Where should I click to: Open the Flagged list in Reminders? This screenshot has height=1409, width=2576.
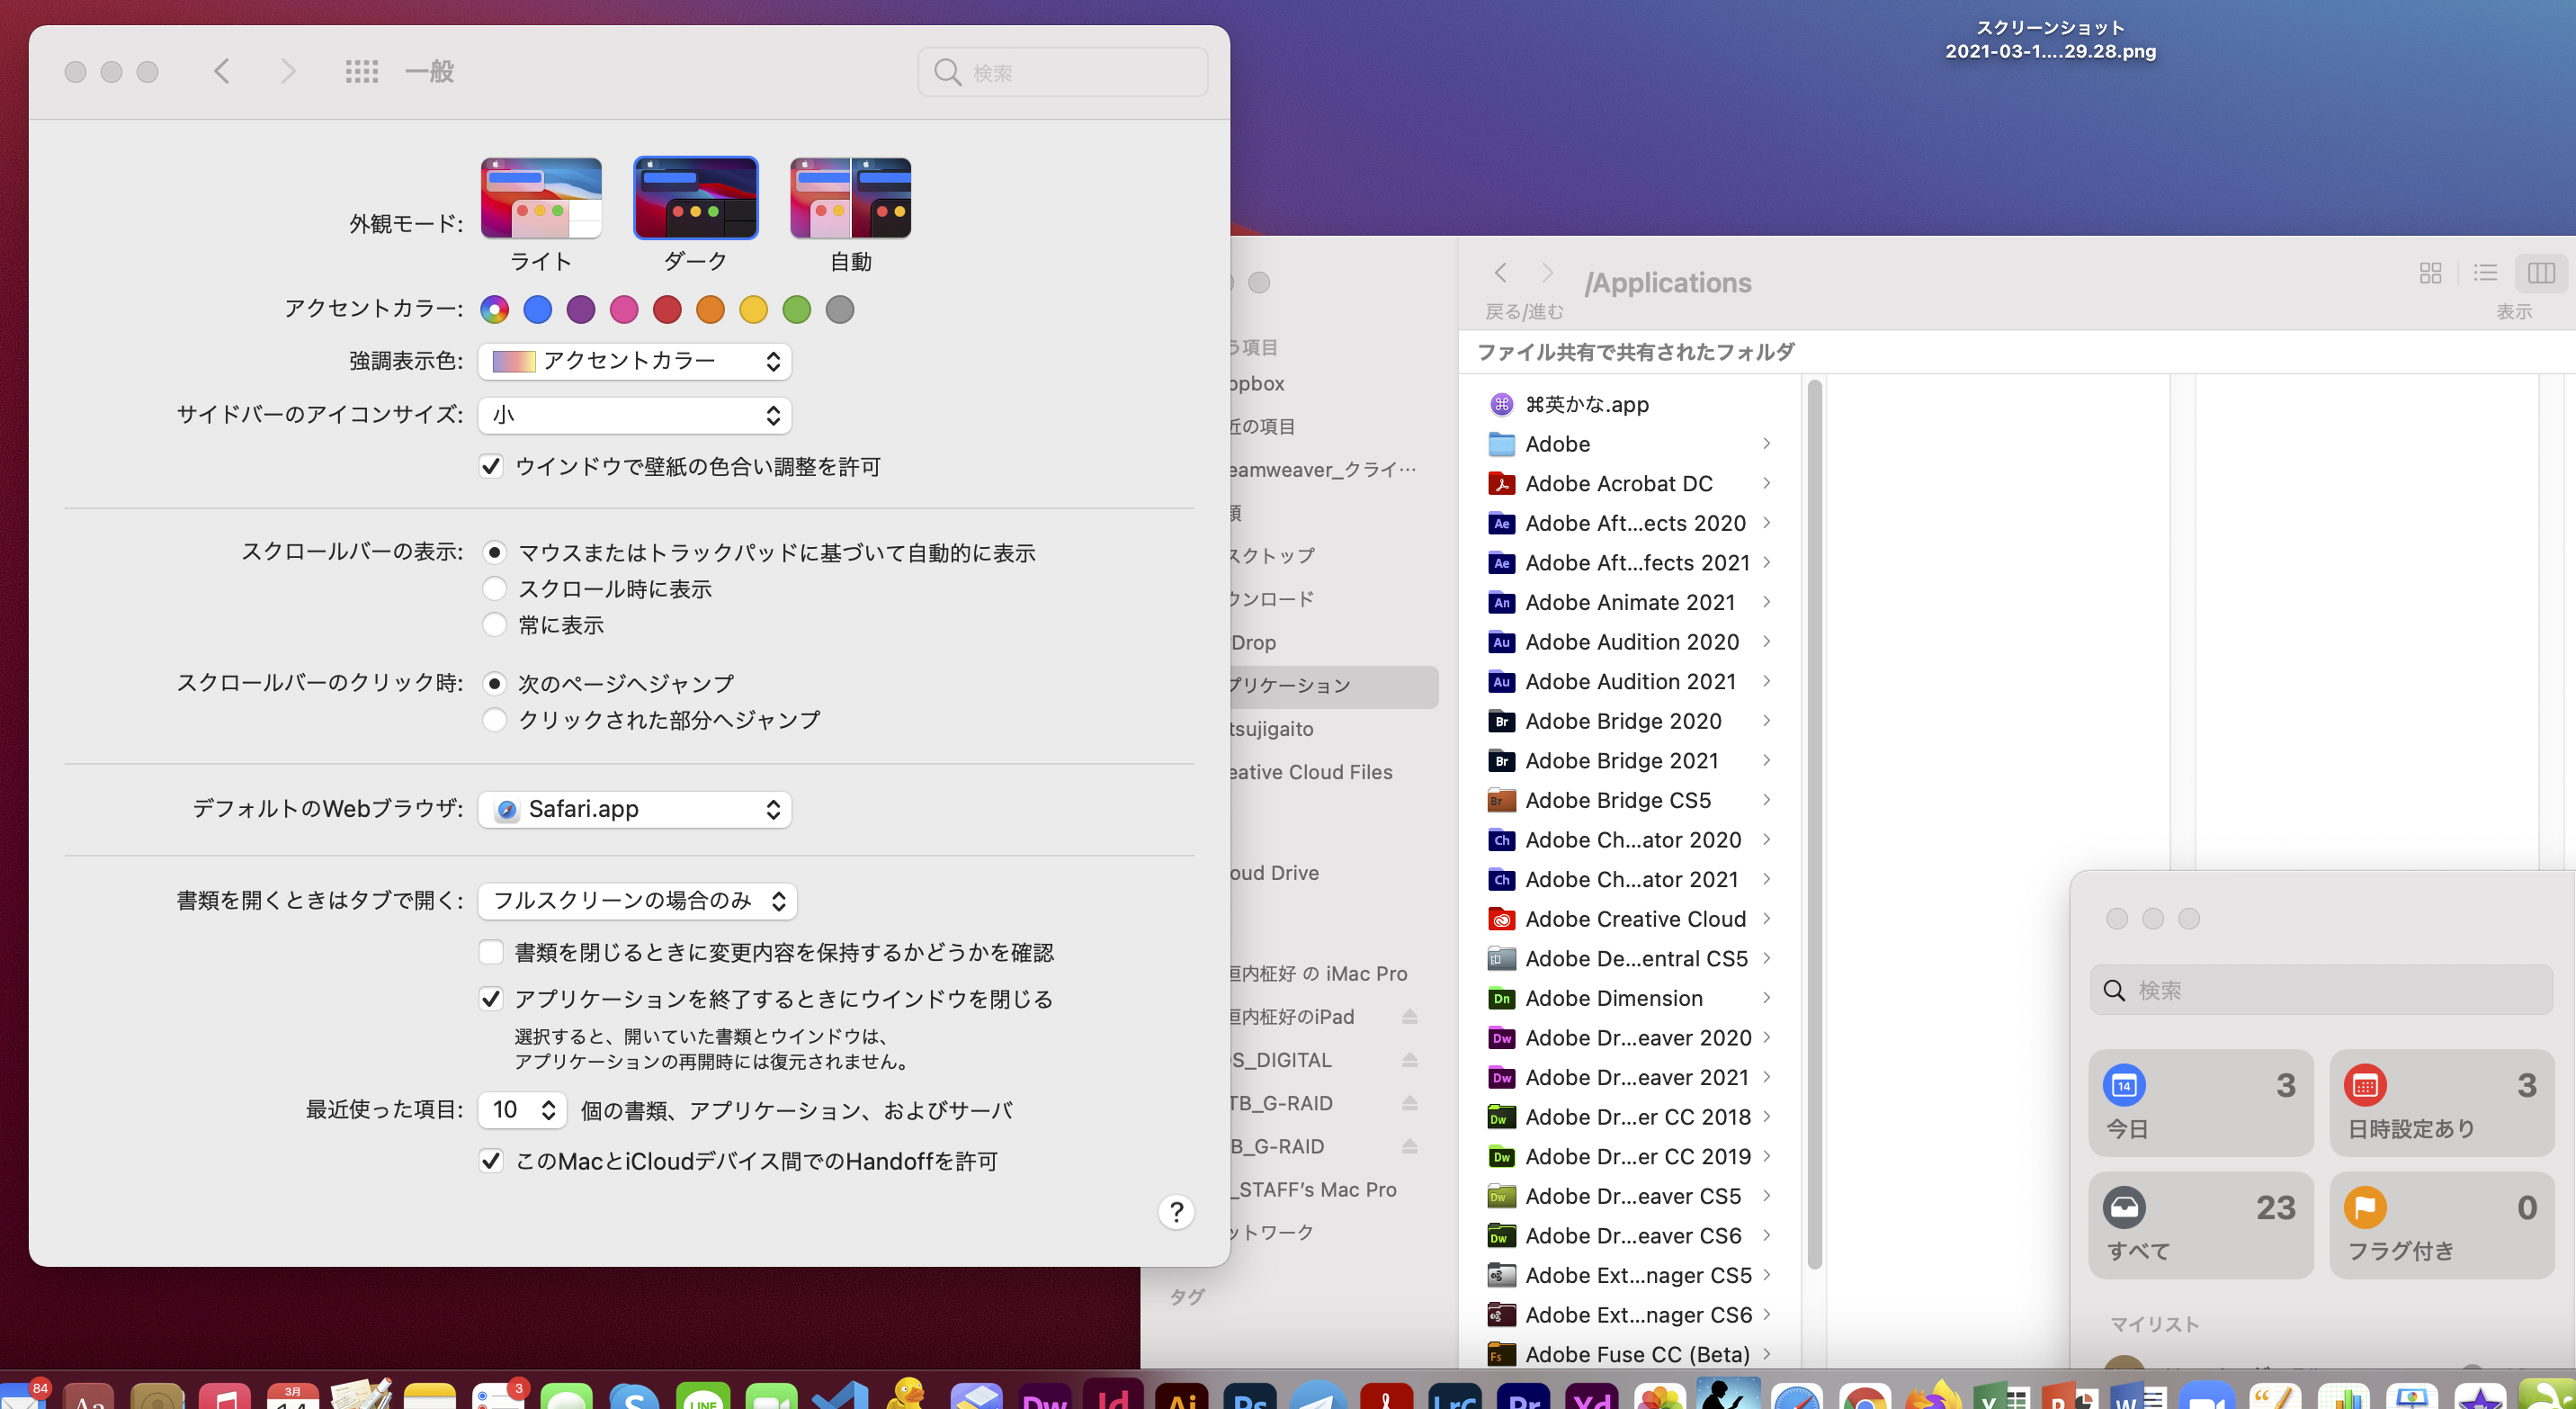tap(2441, 1225)
